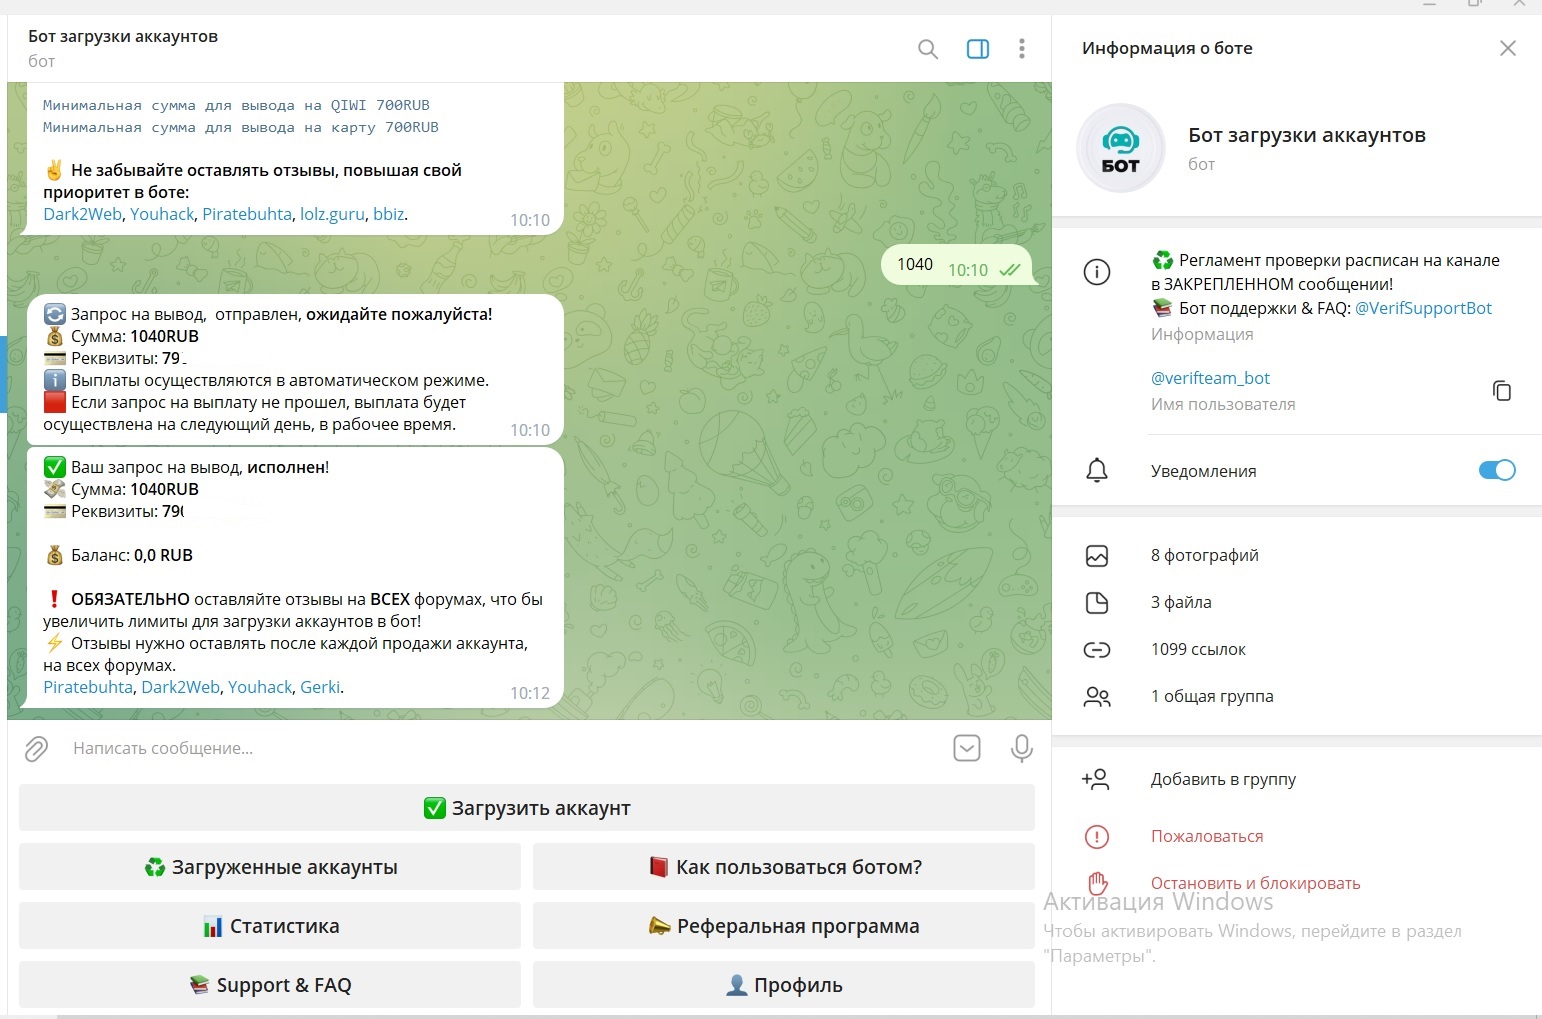This screenshot has height=1019, width=1542.
Task: Start voice recording with microphone icon
Action: (x=1021, y=748)
